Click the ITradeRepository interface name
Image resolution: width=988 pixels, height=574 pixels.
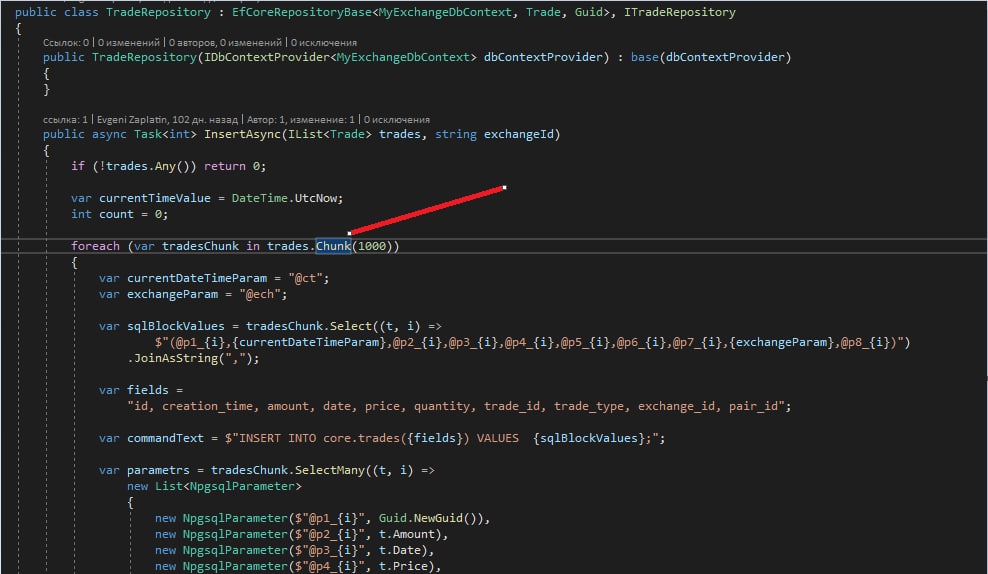[679, 12]
